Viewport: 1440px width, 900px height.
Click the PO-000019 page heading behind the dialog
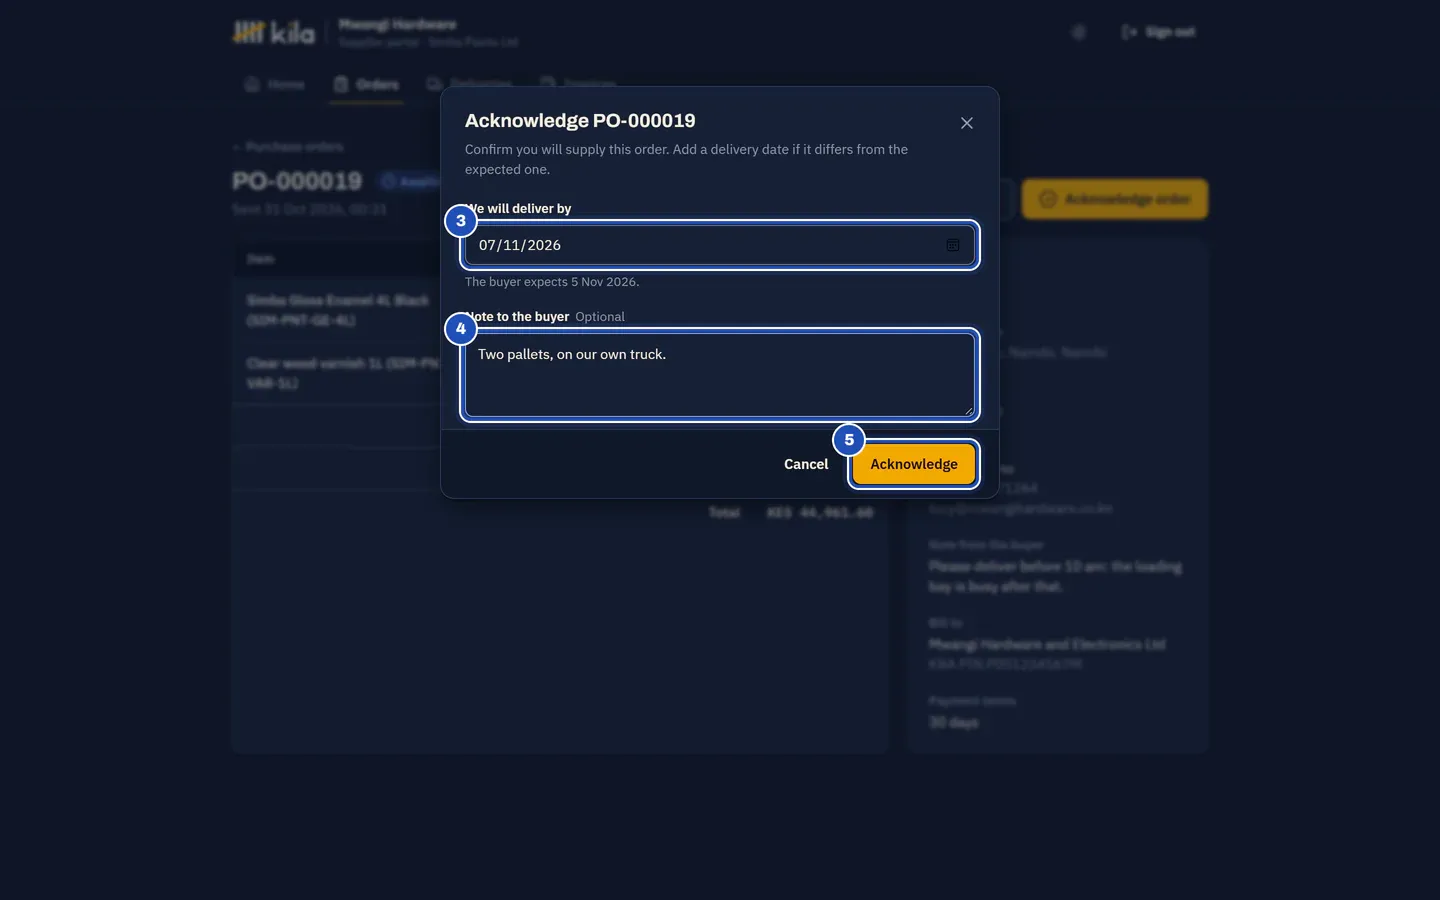(297, 181)
